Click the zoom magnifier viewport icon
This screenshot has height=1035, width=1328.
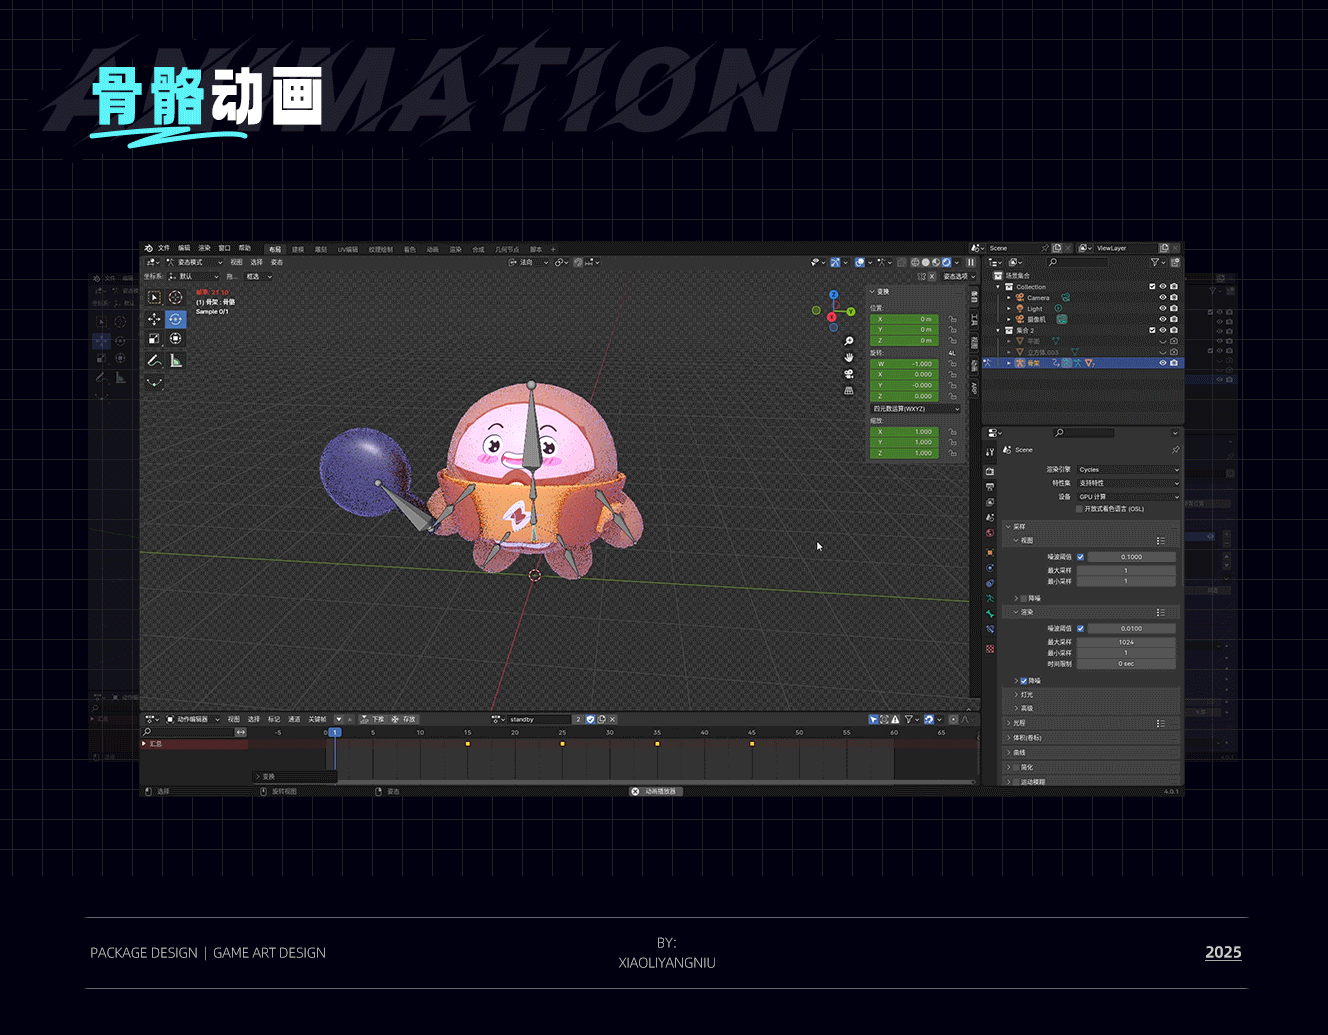point(849,341)
